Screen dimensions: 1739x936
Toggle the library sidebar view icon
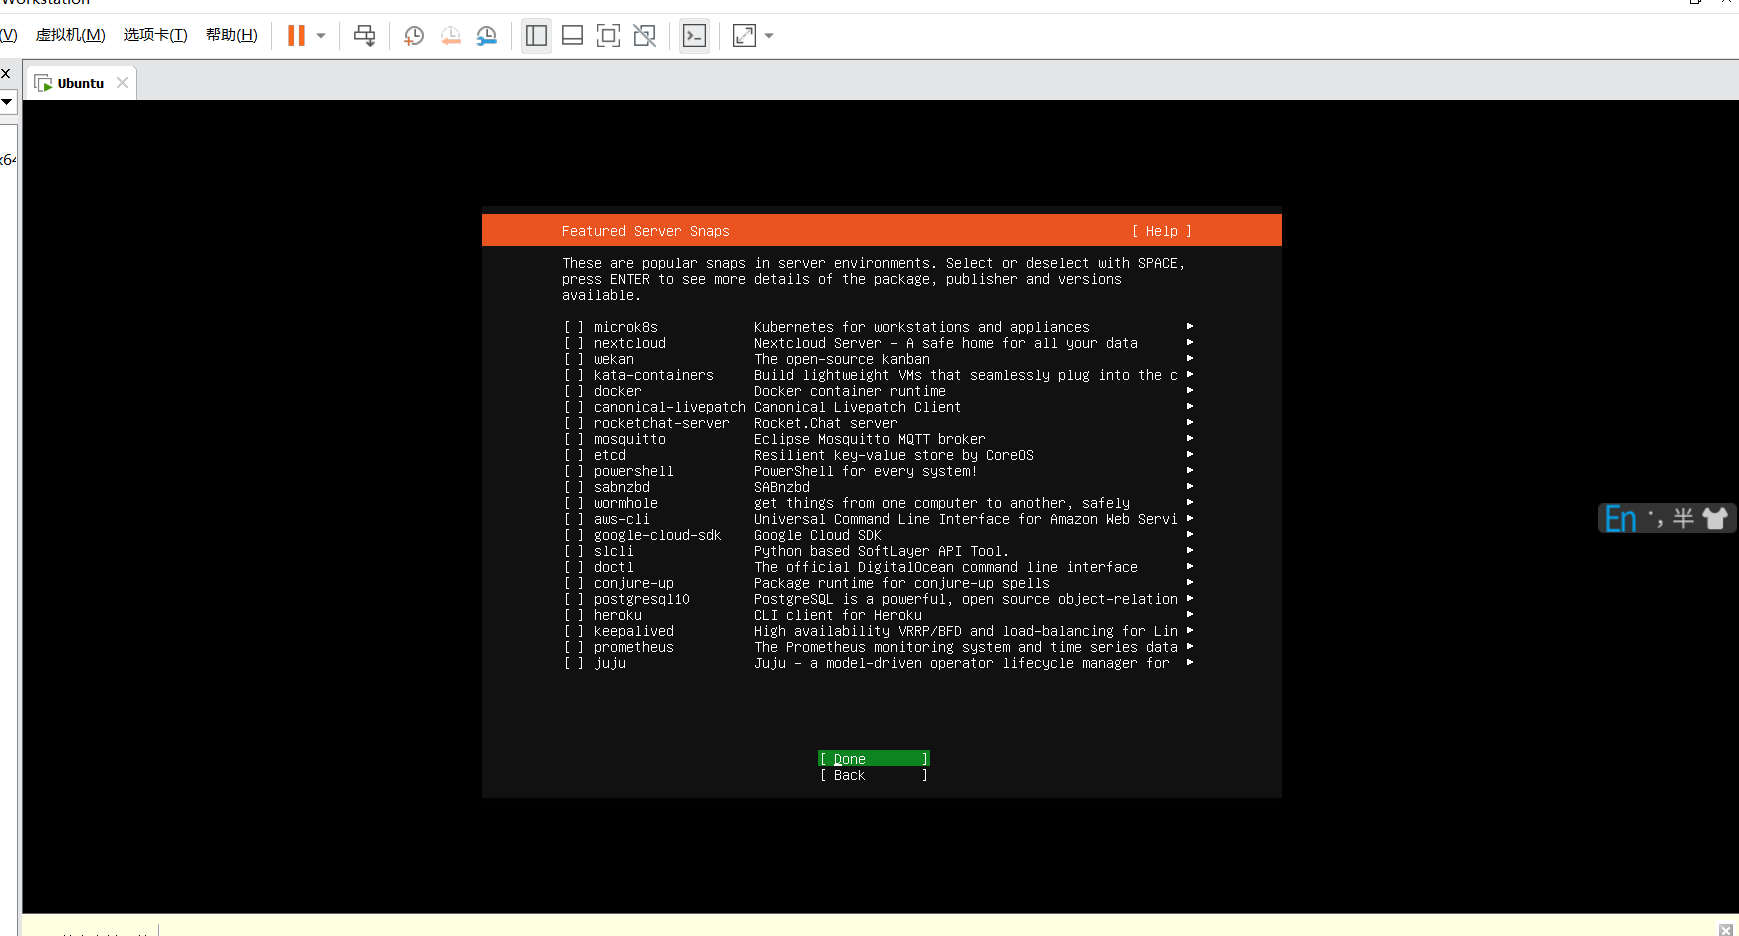click(536, 36)
